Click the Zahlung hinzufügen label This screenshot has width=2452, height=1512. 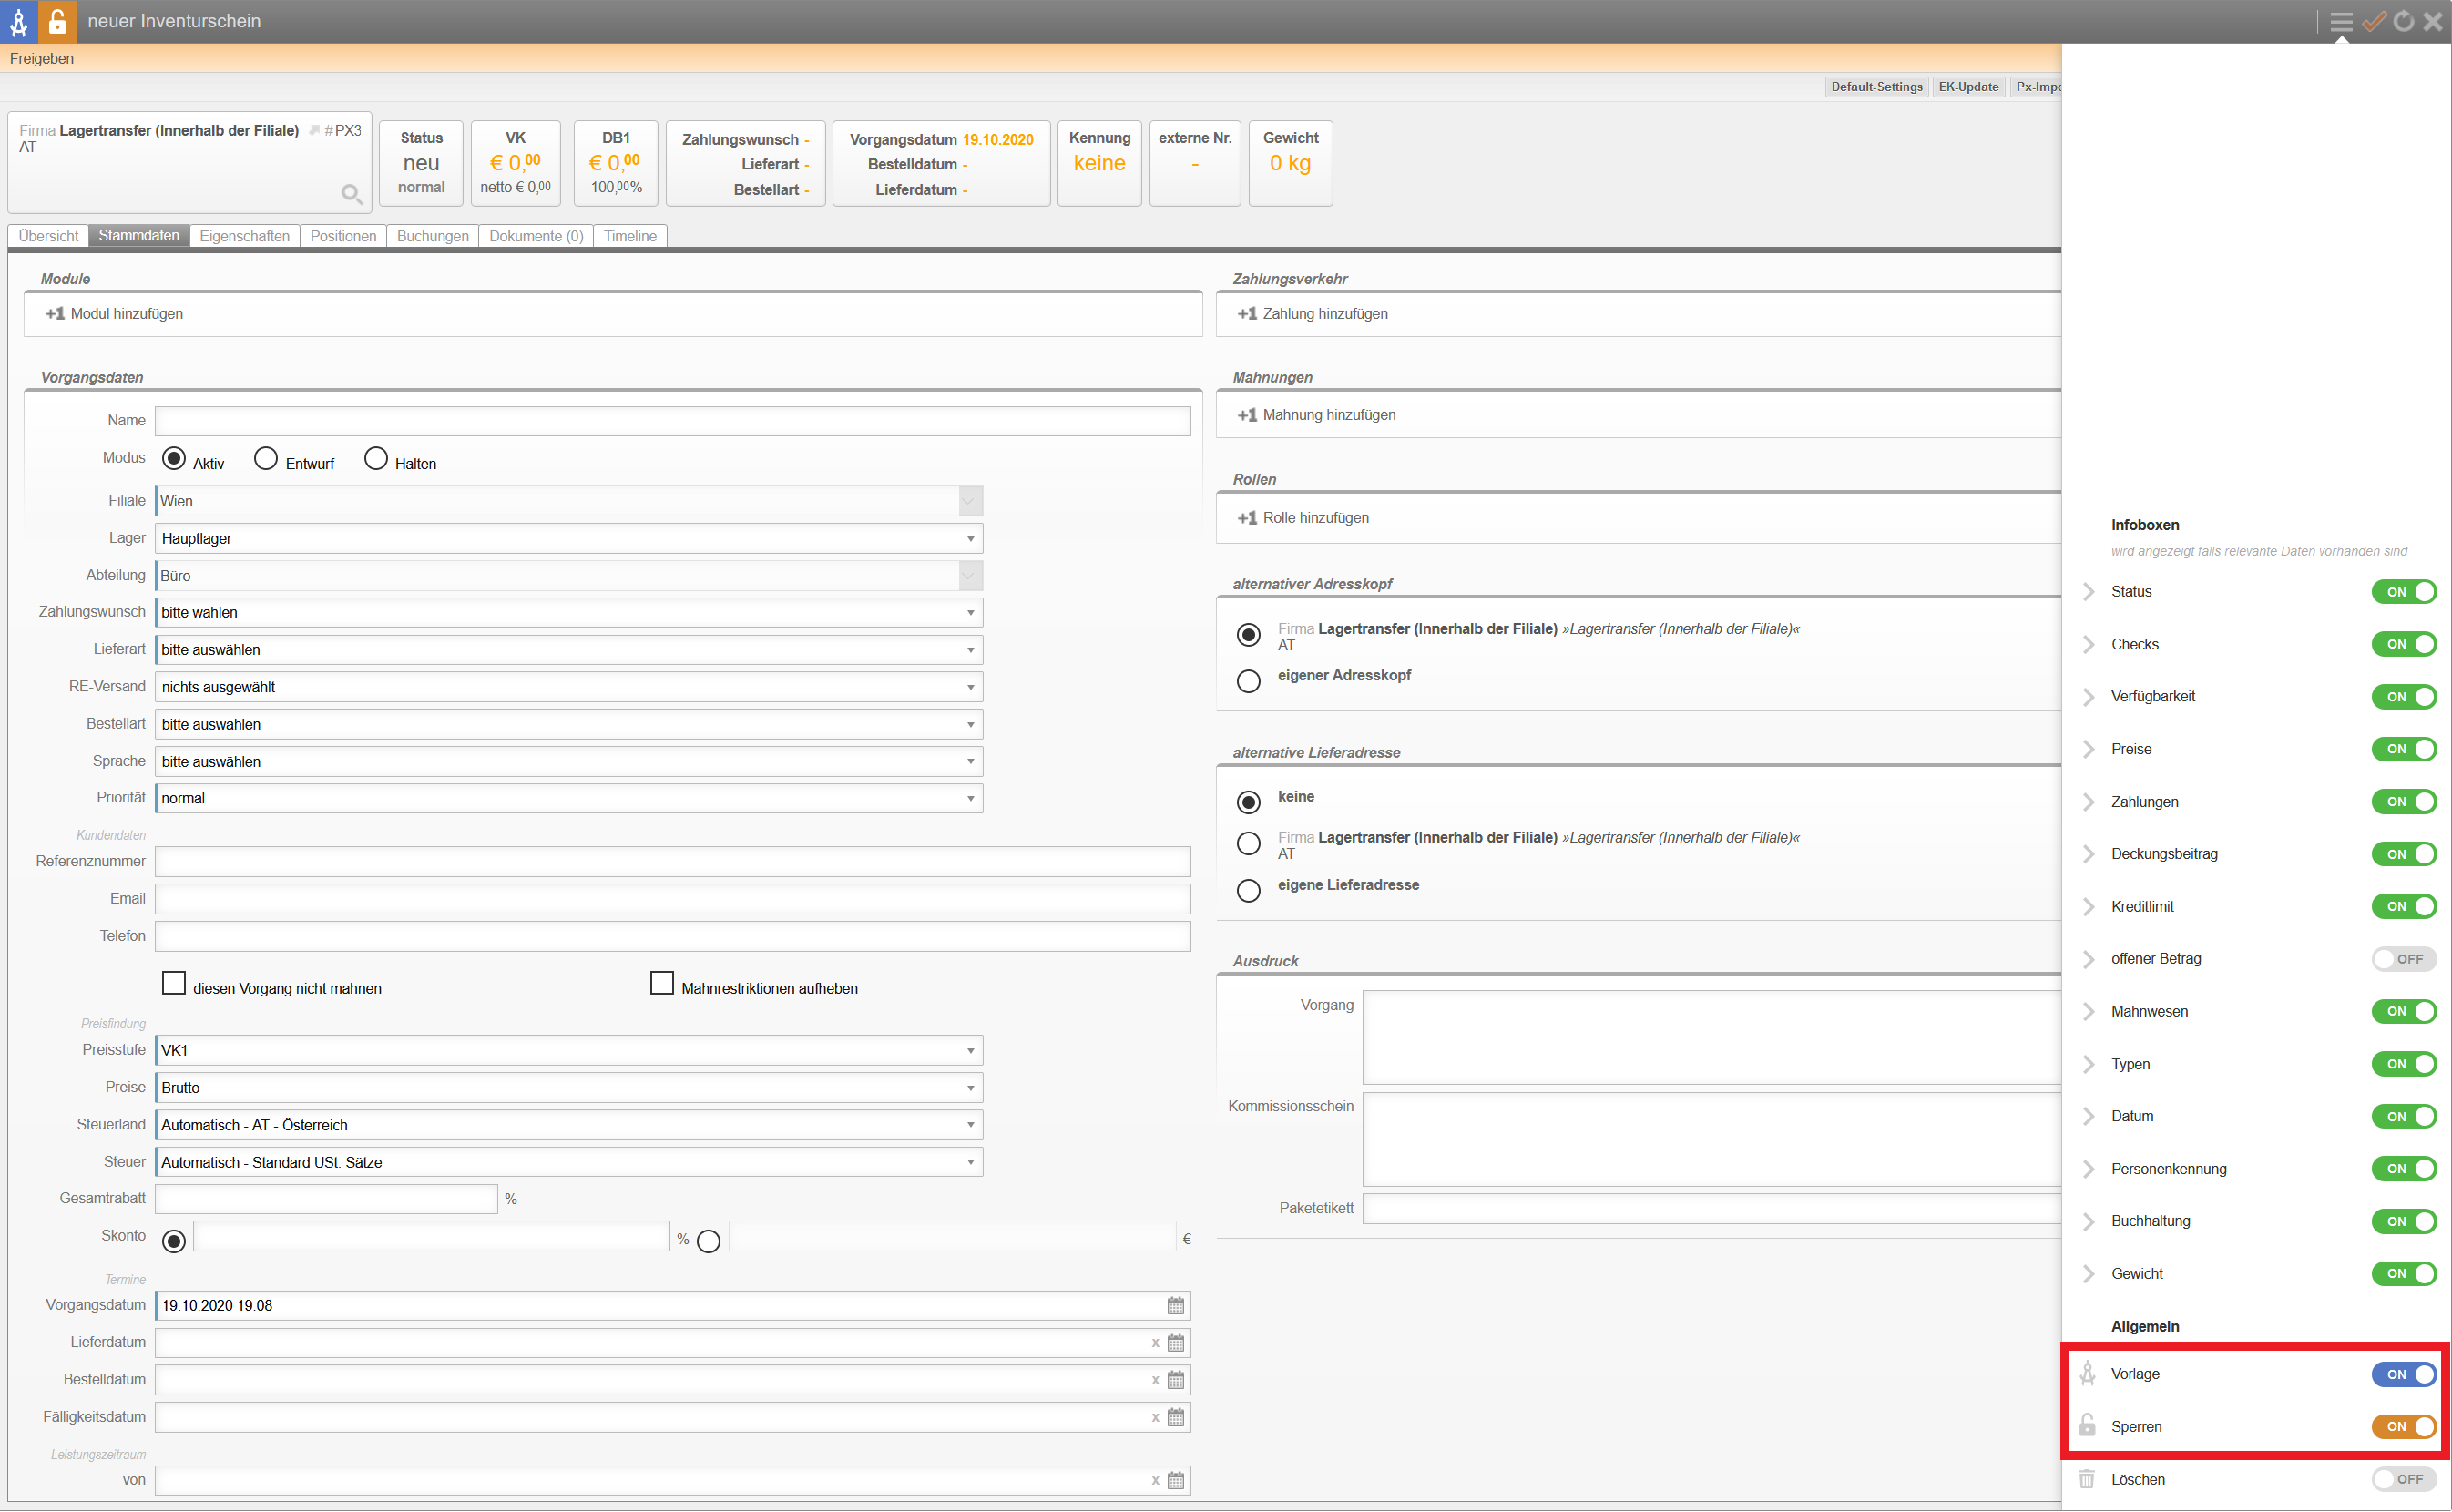(x=1325, y=314)
